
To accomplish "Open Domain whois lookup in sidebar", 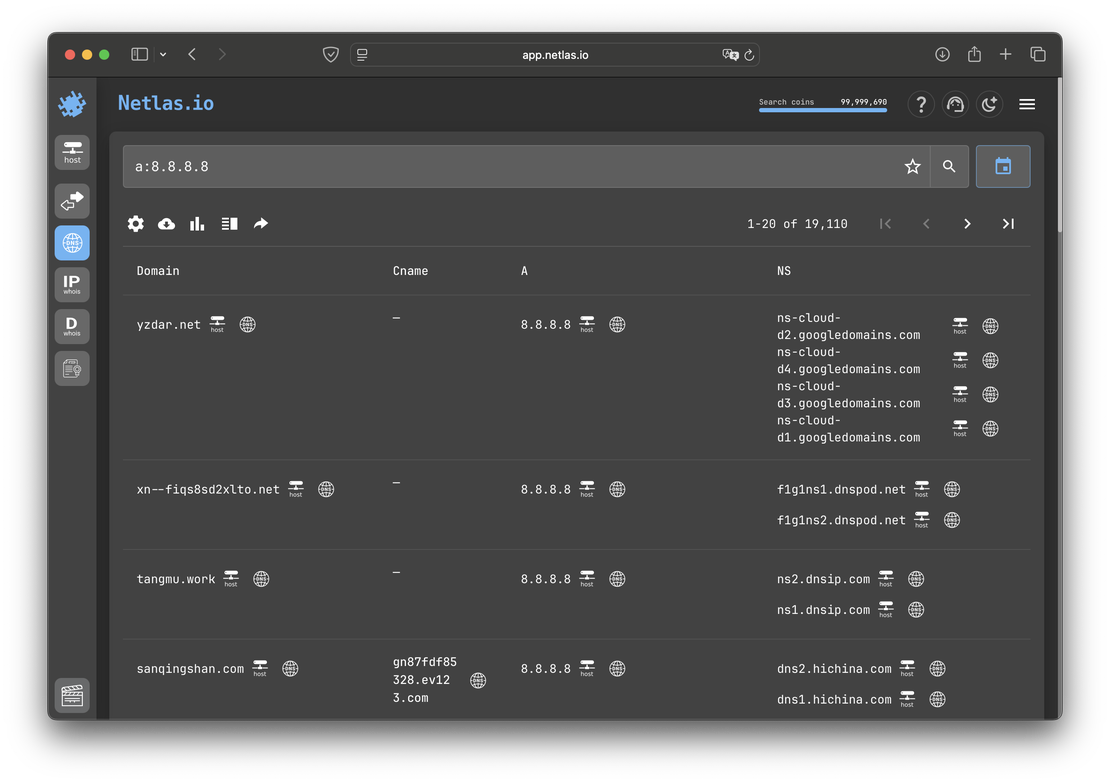I will tap(72, 327).
